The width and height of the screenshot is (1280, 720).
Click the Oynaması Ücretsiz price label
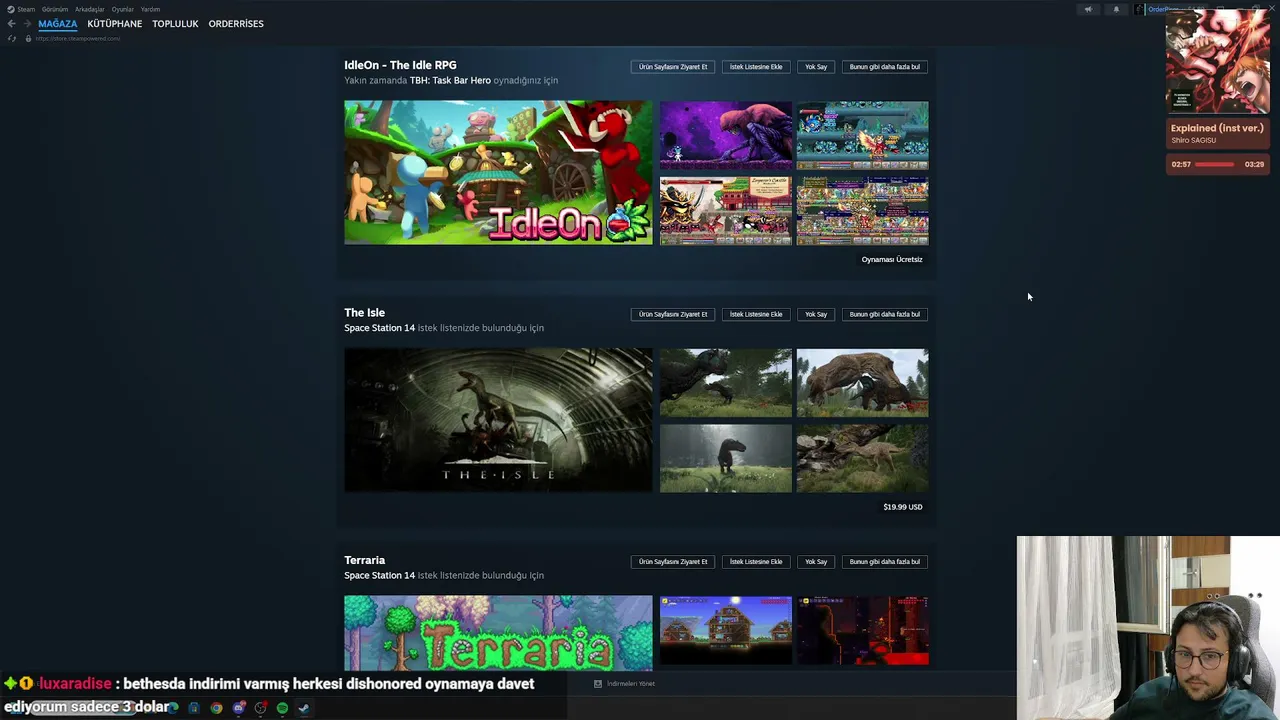tap(892, 260)
